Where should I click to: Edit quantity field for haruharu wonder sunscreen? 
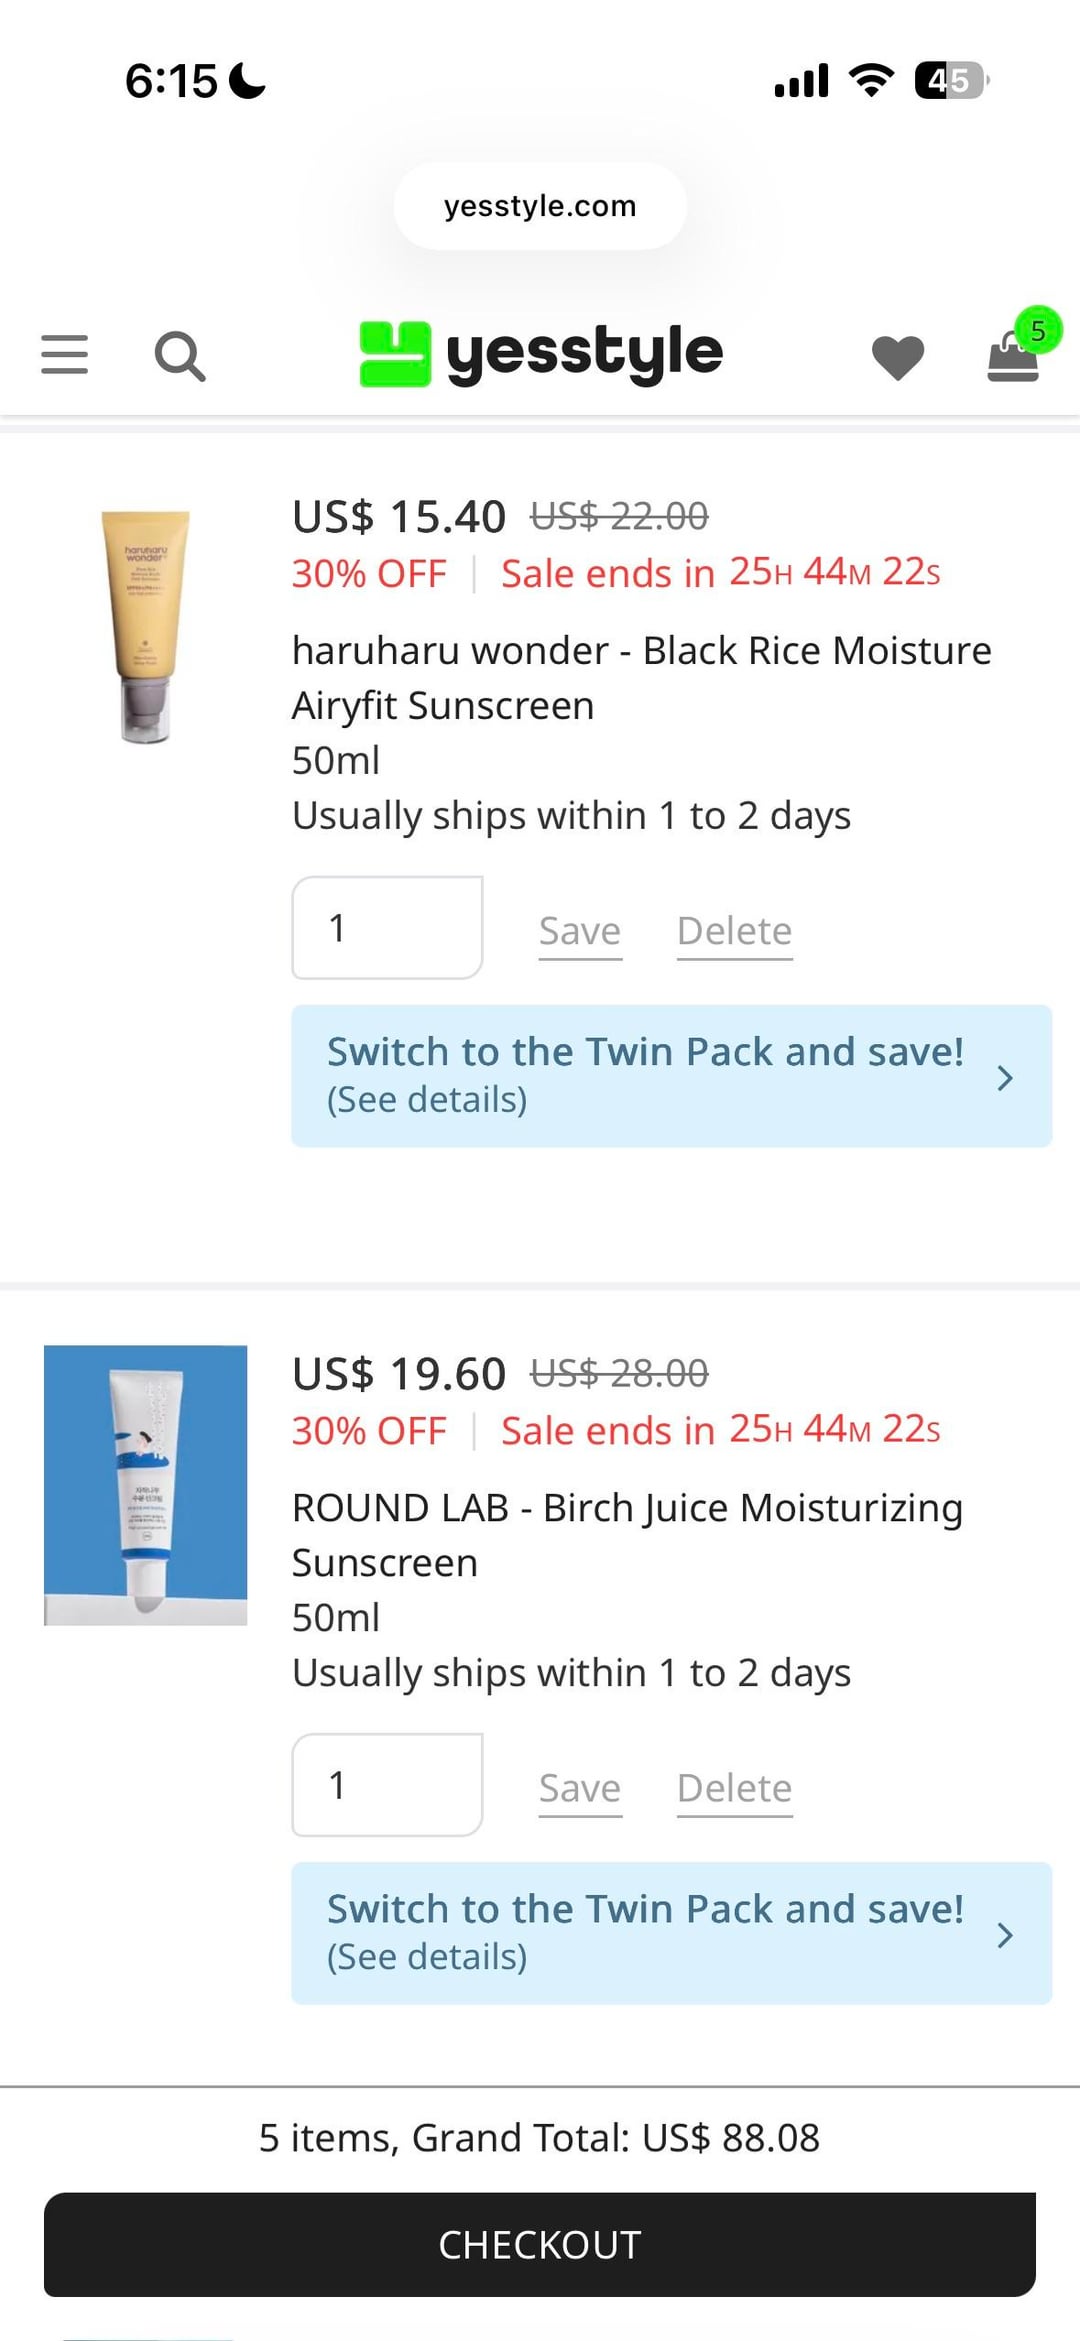click(x=387, y=928)
